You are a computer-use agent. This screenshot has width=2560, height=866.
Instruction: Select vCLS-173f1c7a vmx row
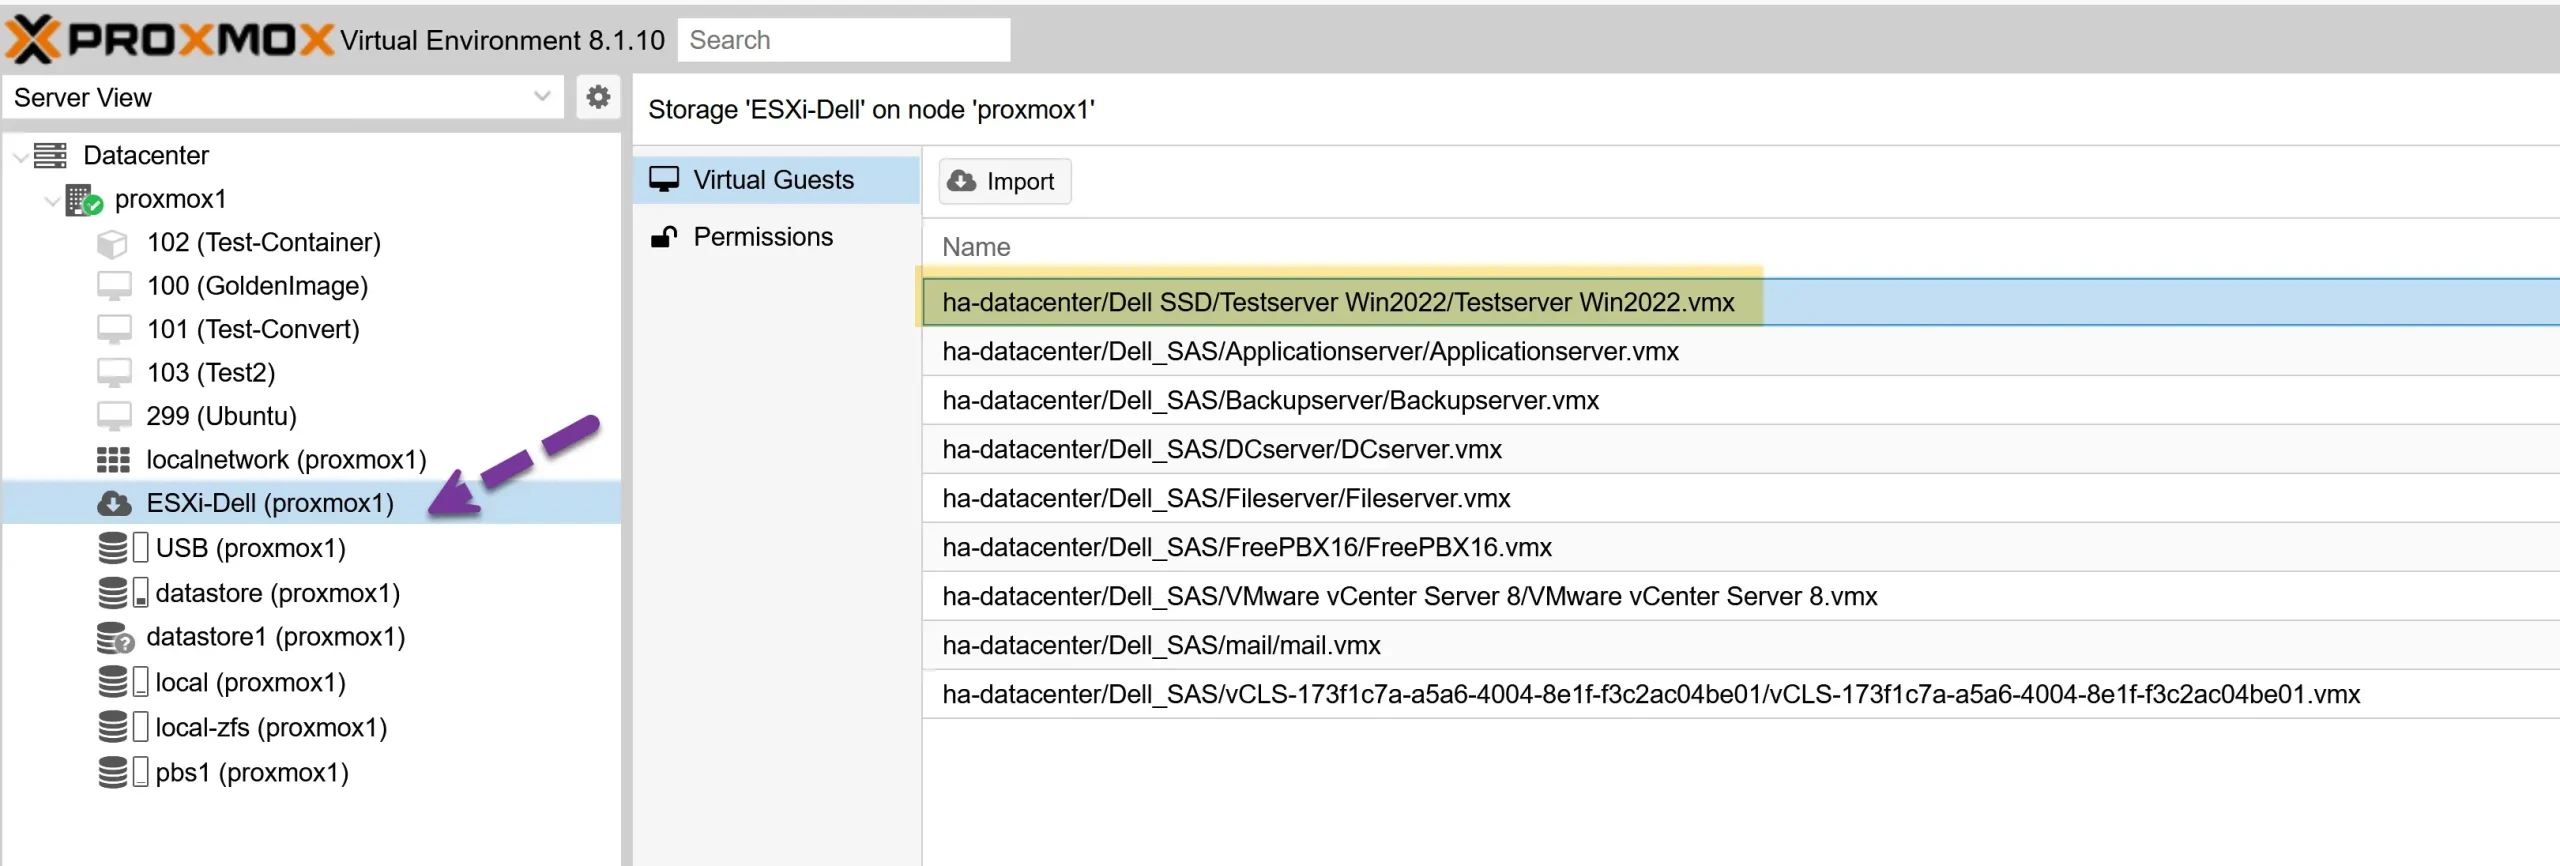(x=1740, y=694)
